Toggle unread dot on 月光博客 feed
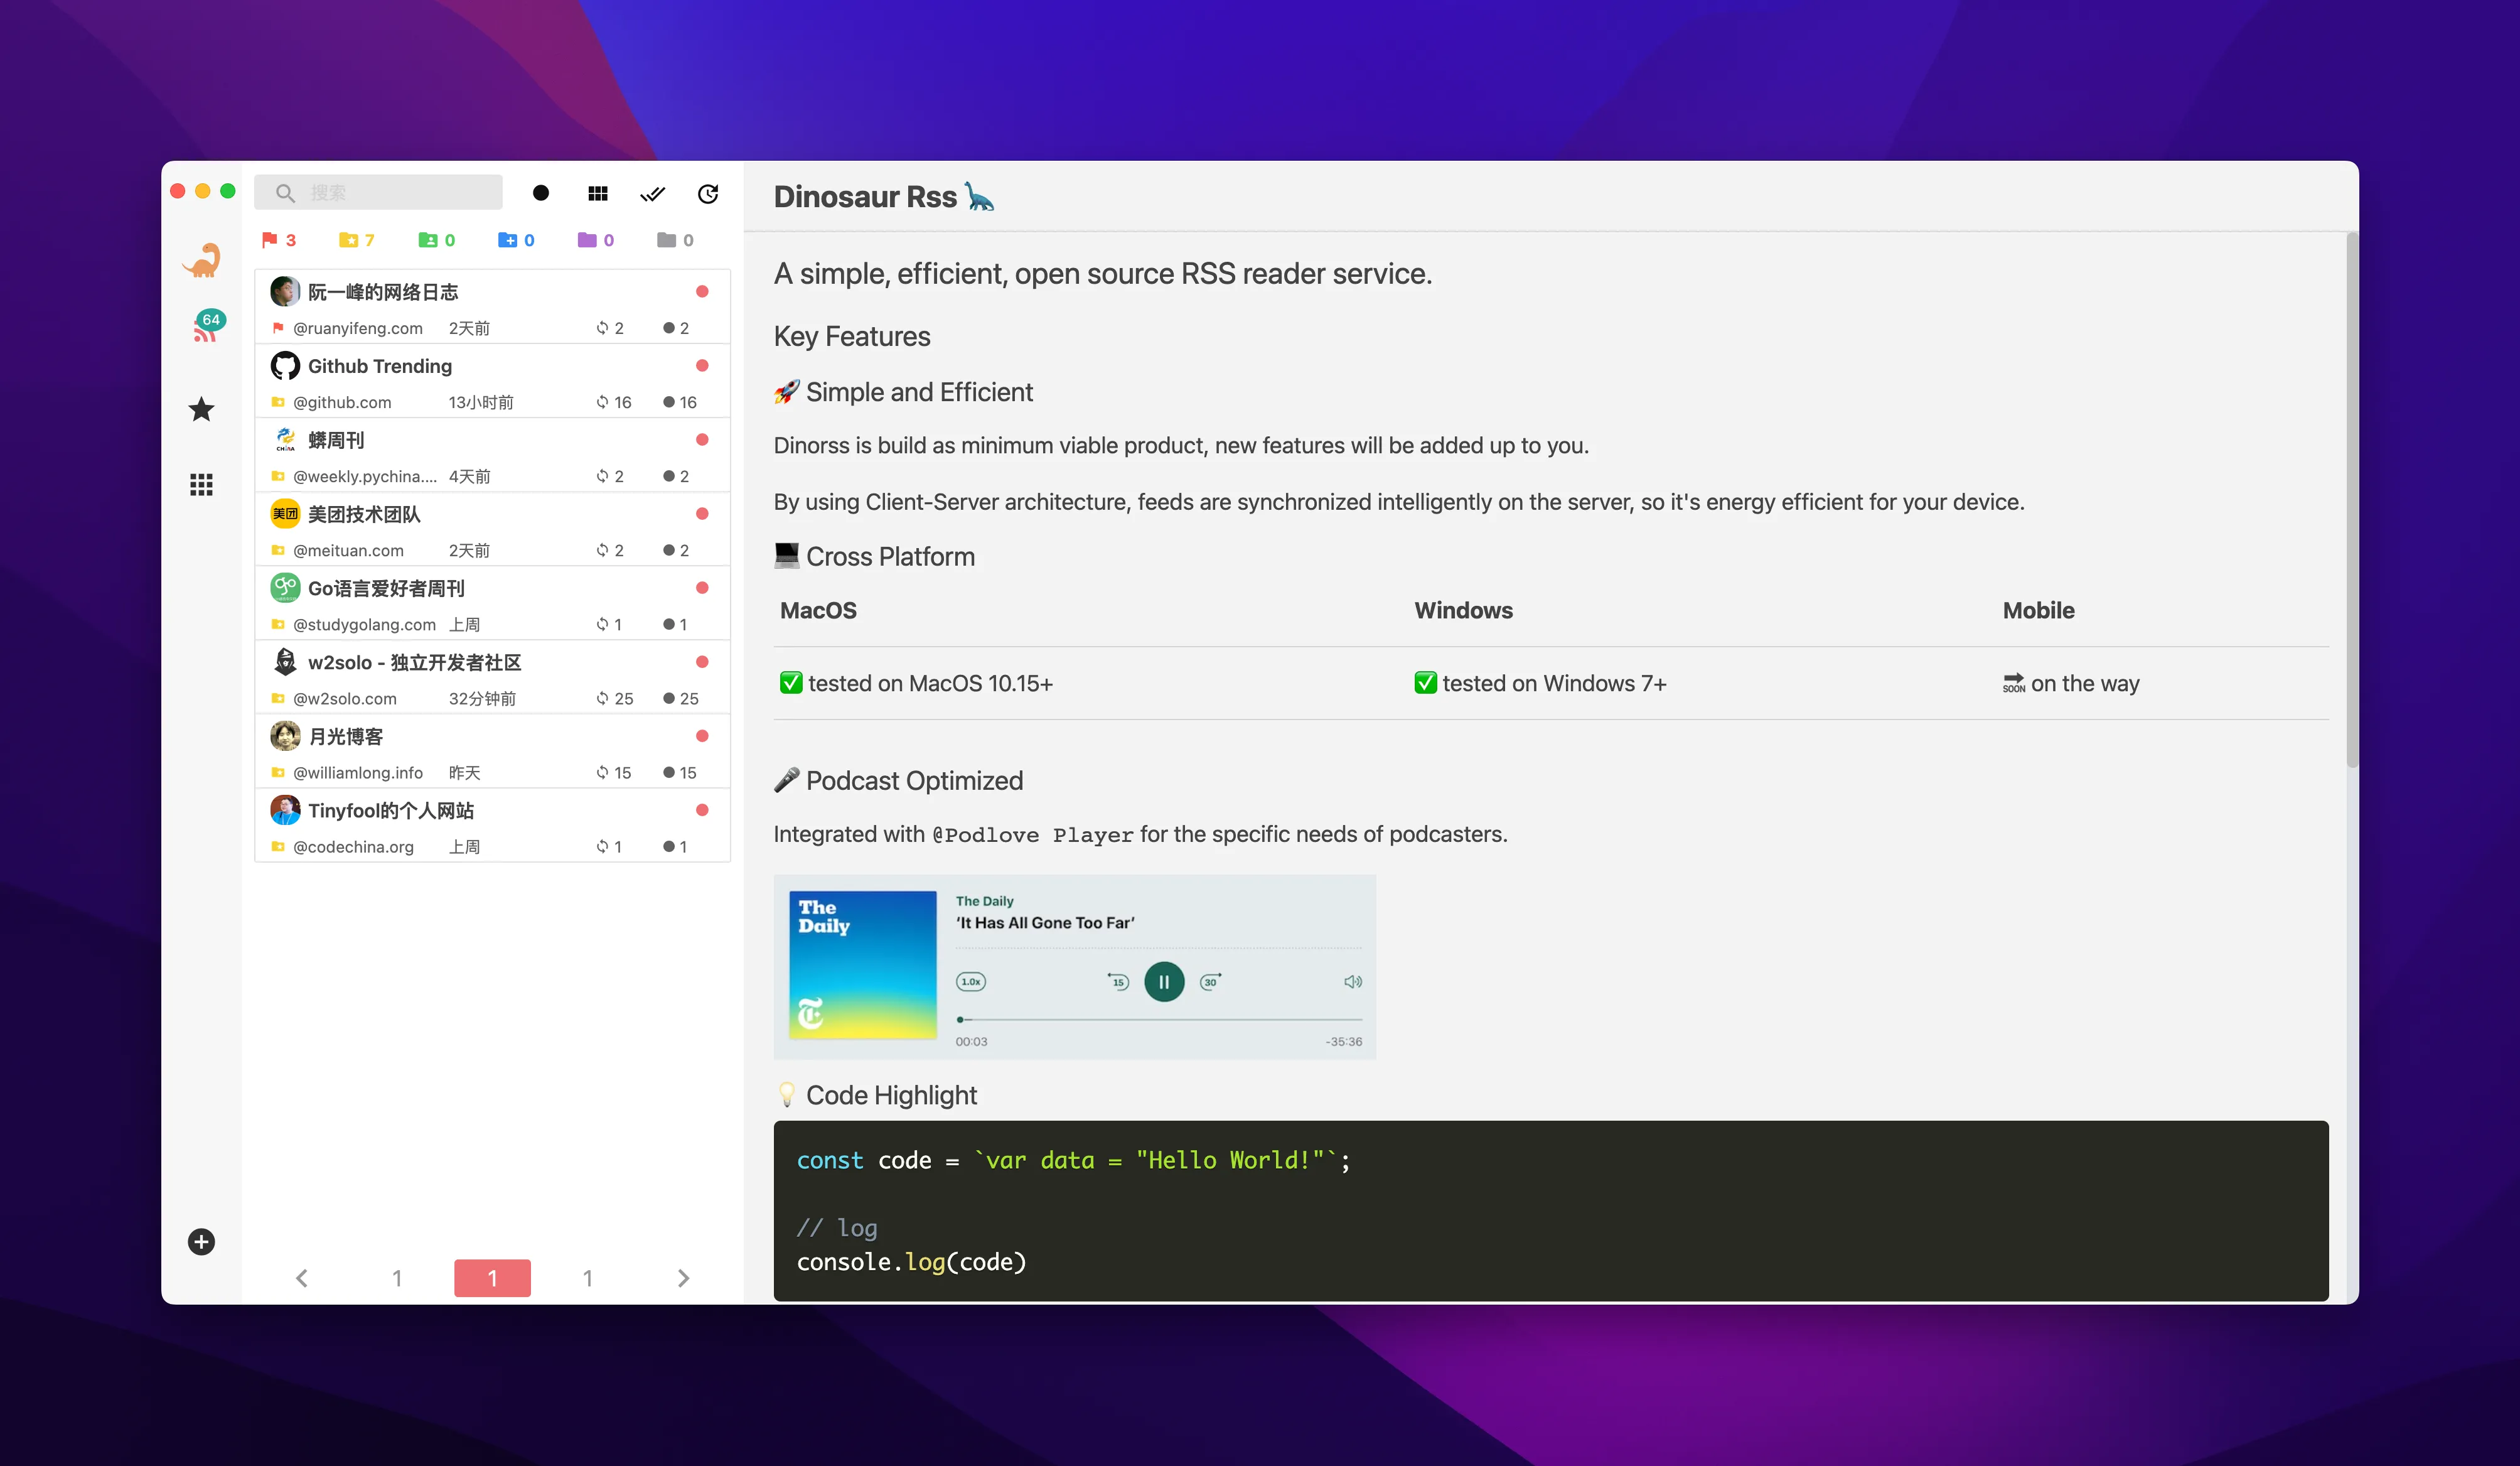The width and height of the screenshot is (2520, 1466). pyautogui.click(x=702, y=736)
